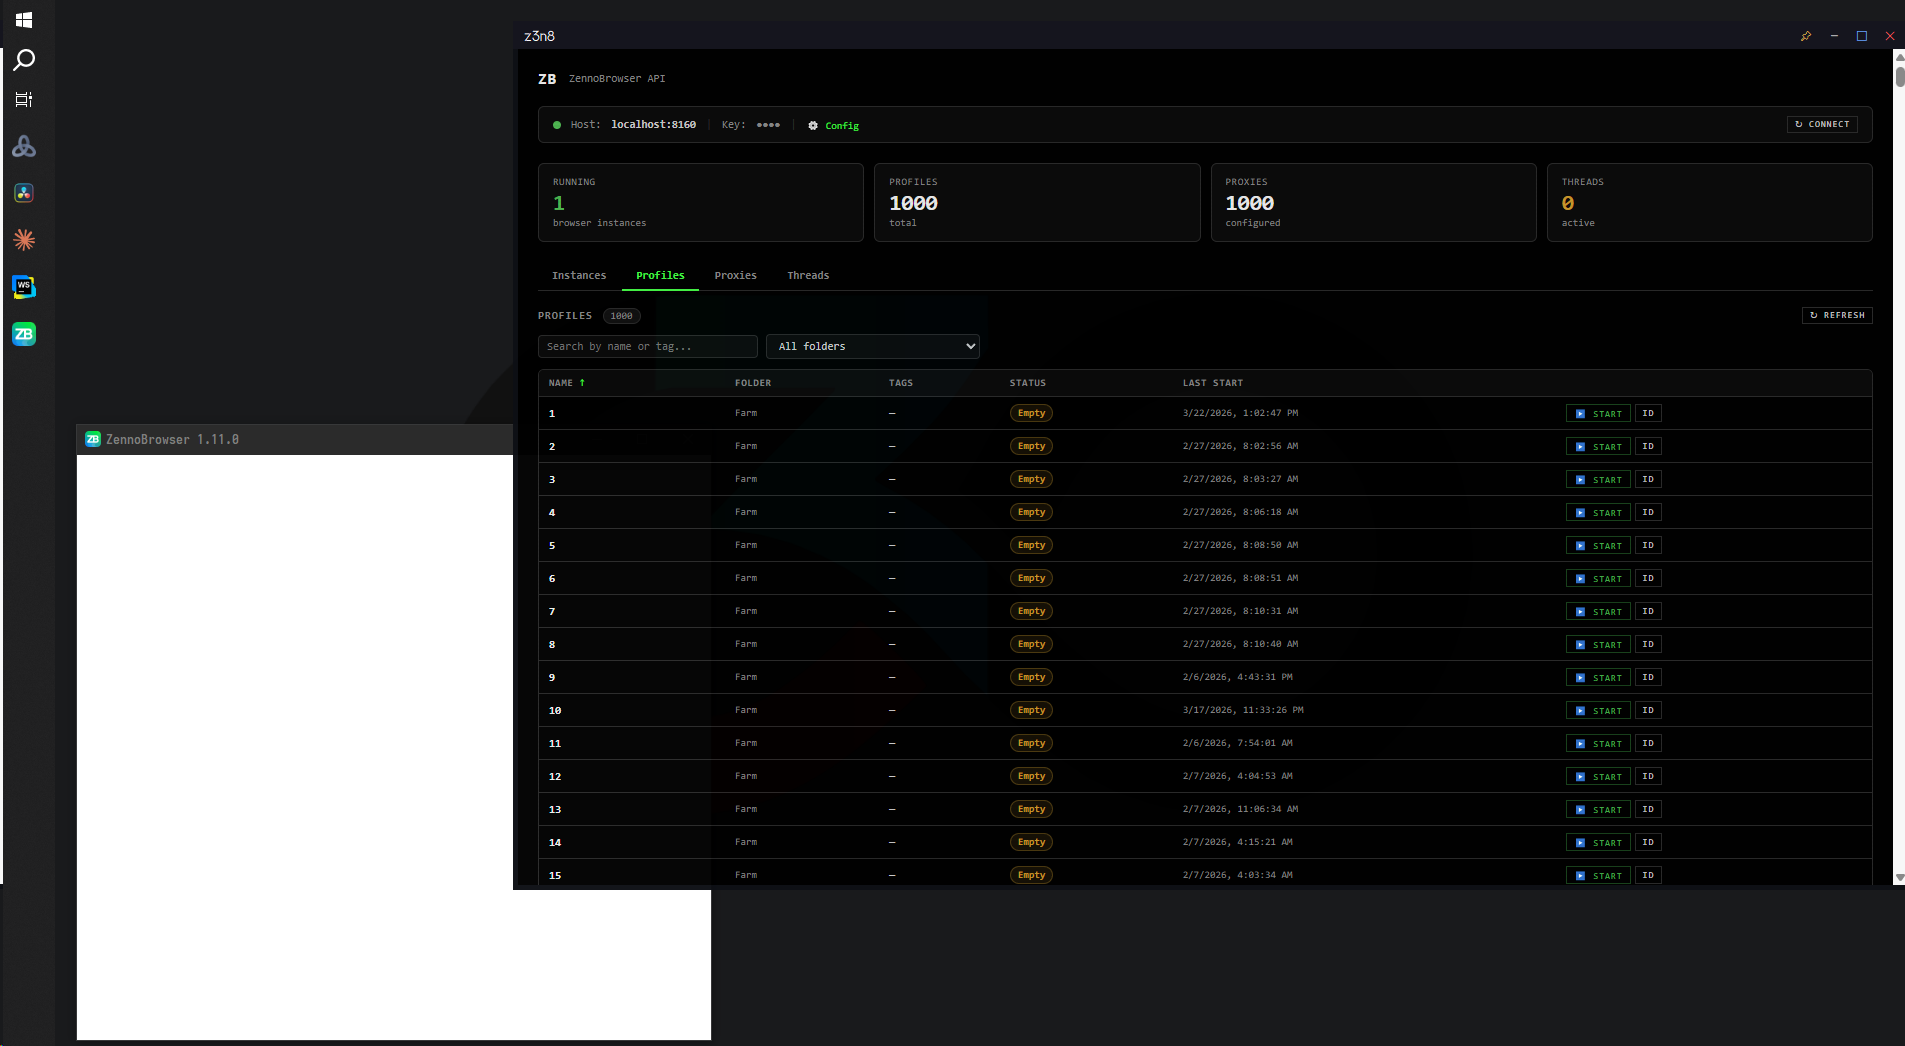Sort the table by the NAME column
The width and height of the screenshot is (1905, 1046).
[566, 383]
